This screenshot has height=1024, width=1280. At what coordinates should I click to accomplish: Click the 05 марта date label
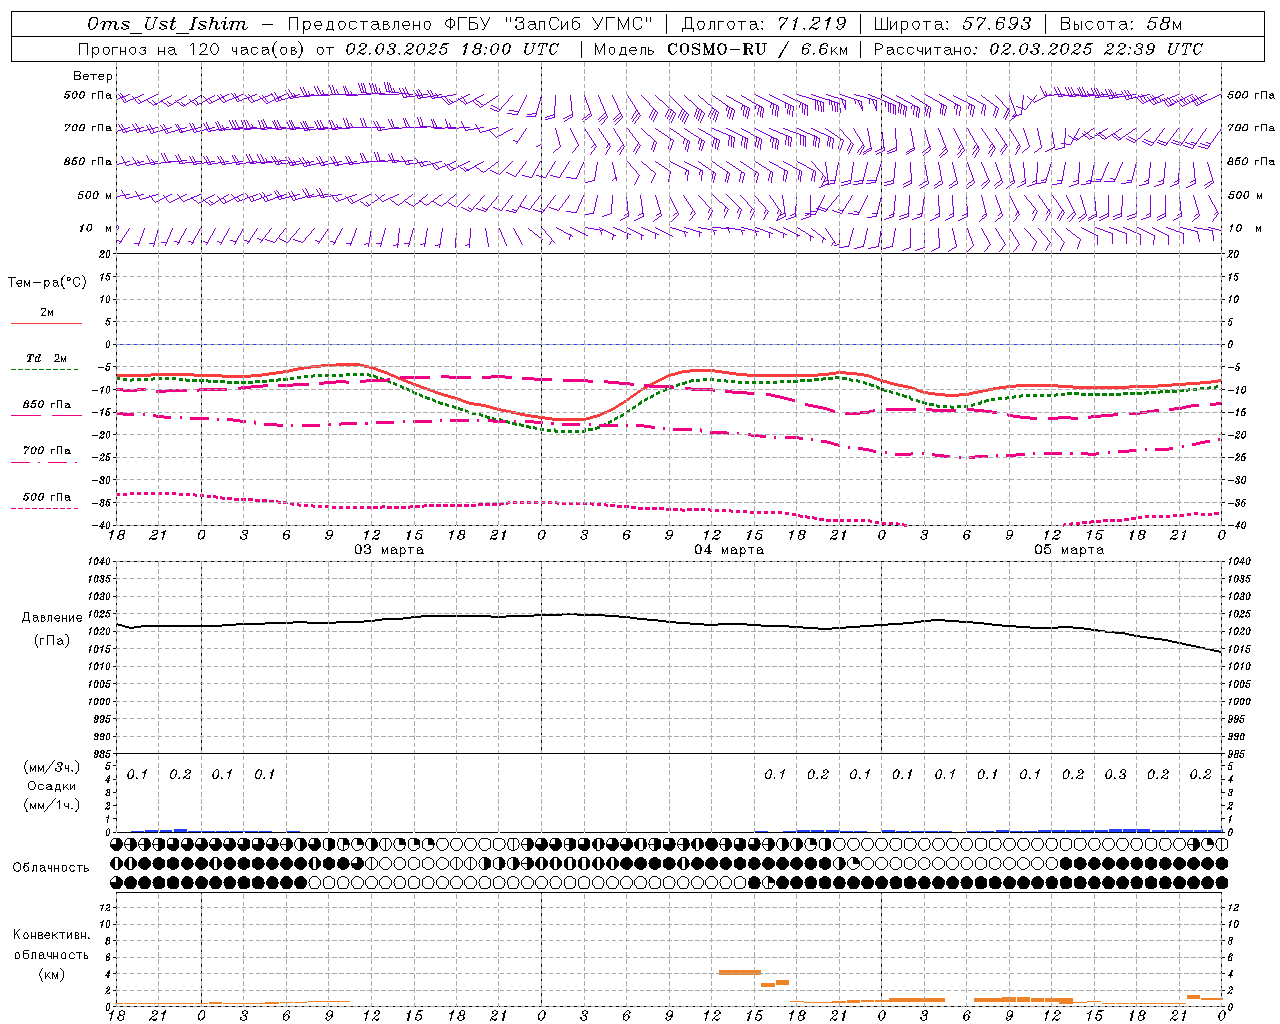pos(1069,550)
